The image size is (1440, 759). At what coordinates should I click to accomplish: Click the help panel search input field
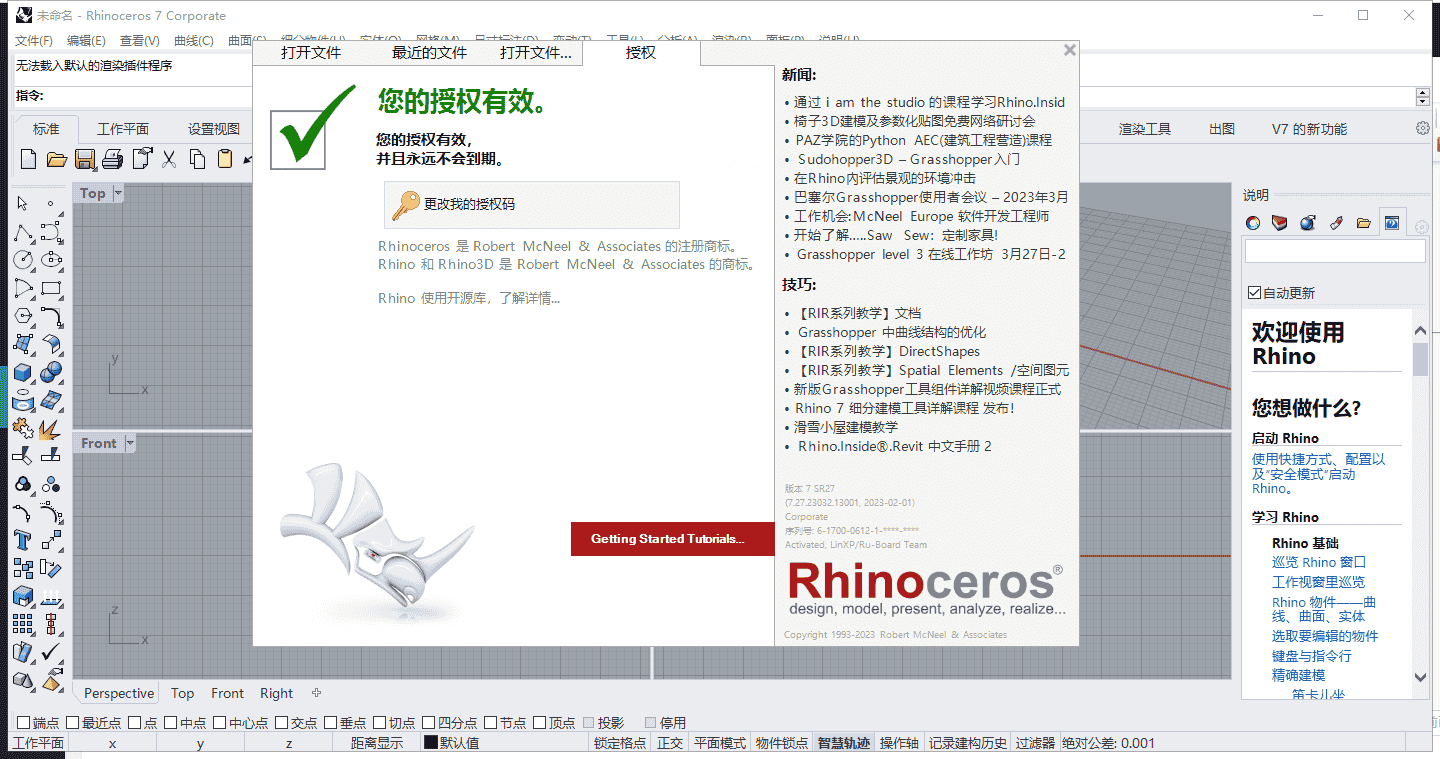tap(1334, 251)
